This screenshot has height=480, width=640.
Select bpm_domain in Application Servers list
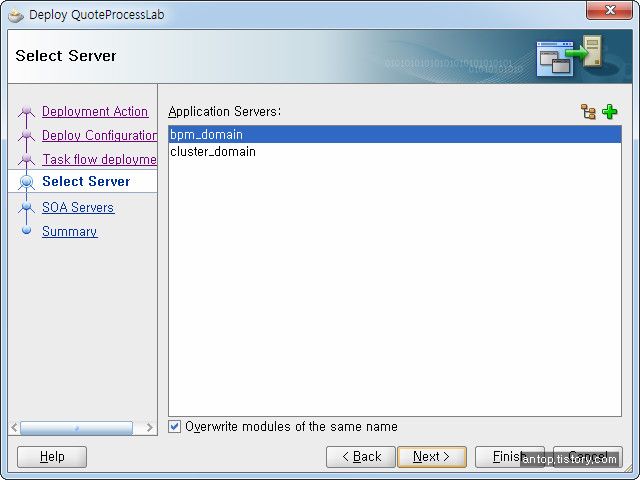pos(395,135)
